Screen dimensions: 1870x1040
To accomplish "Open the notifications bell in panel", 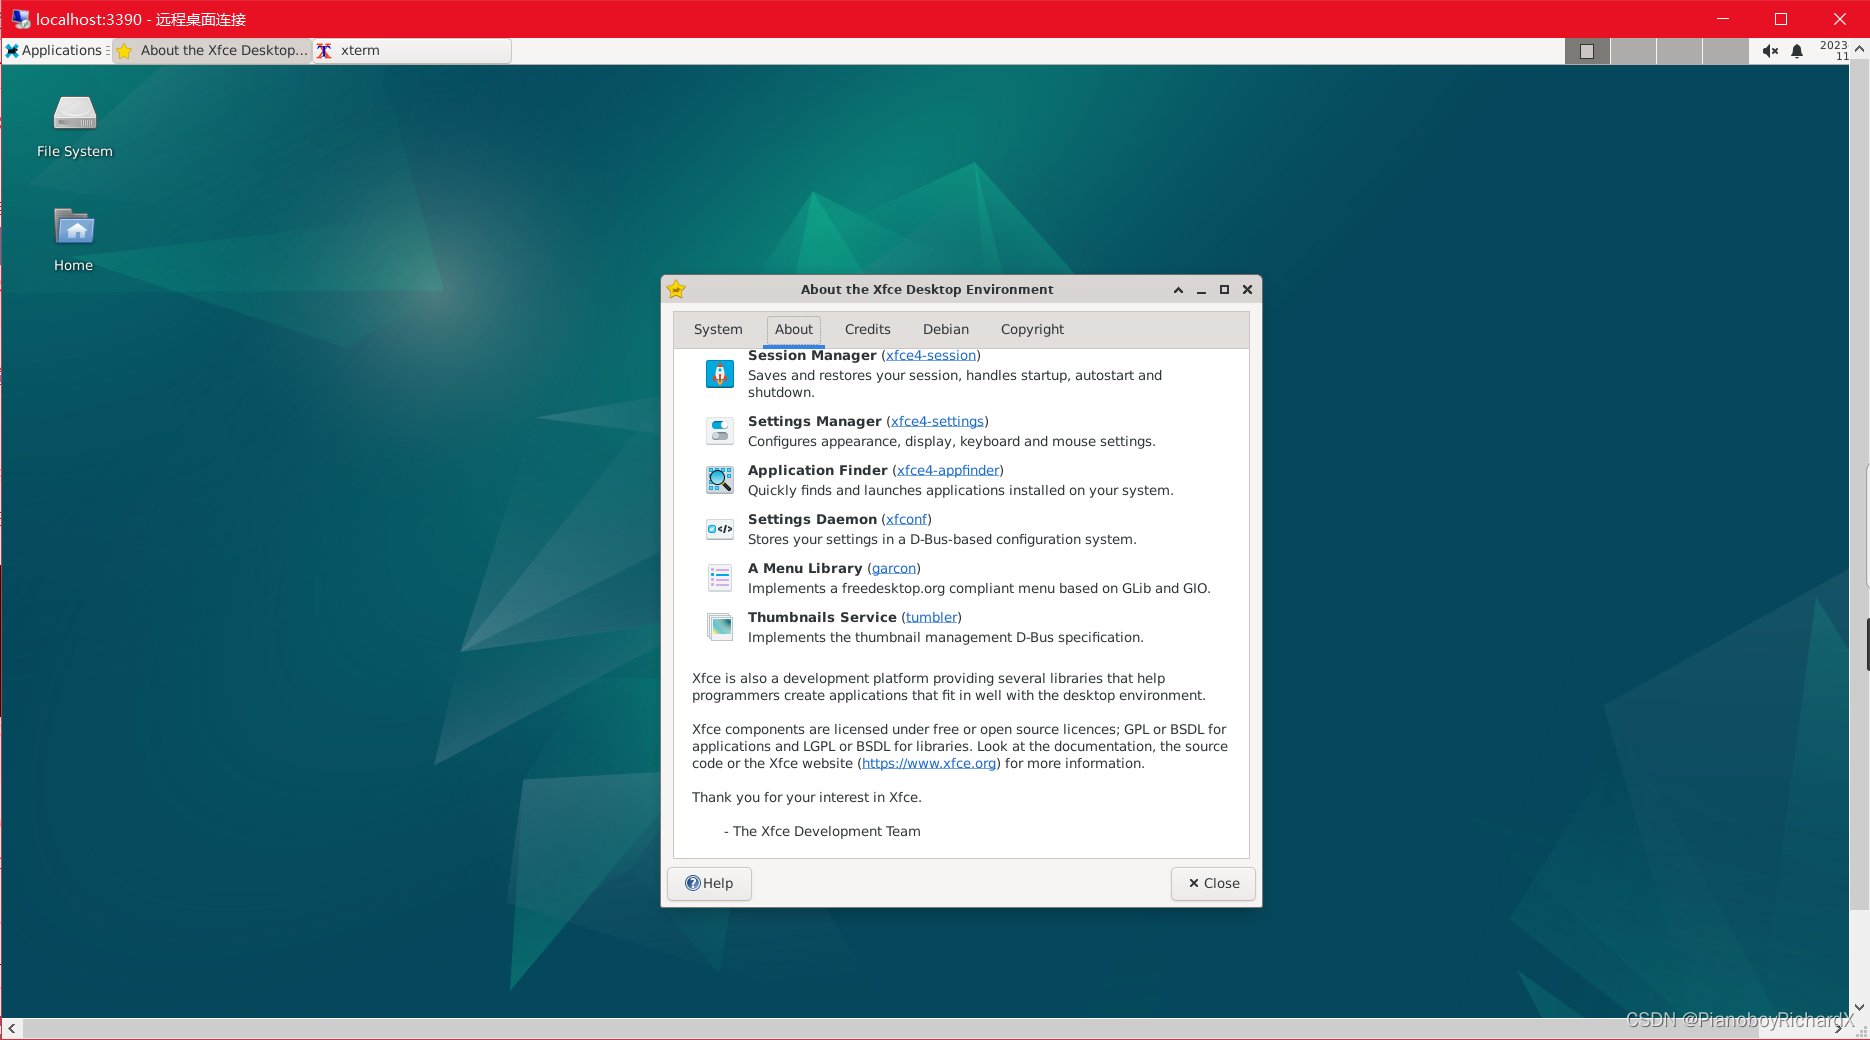I will [1797, 51].
